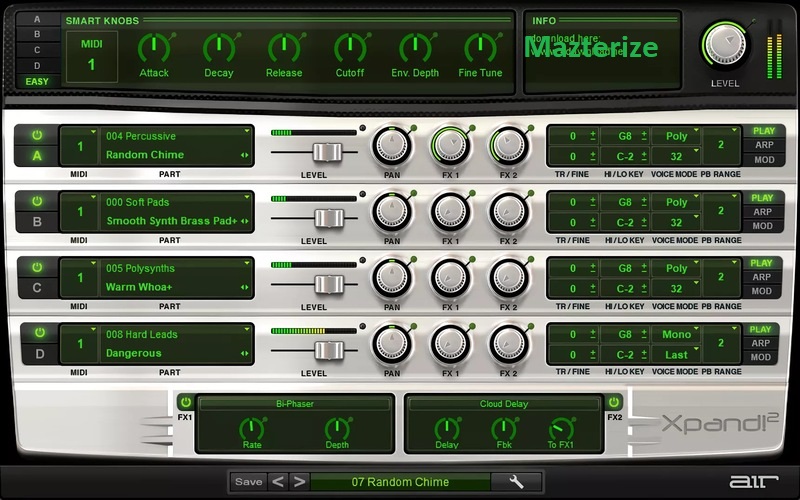Disable the FX1 power button

185,402
